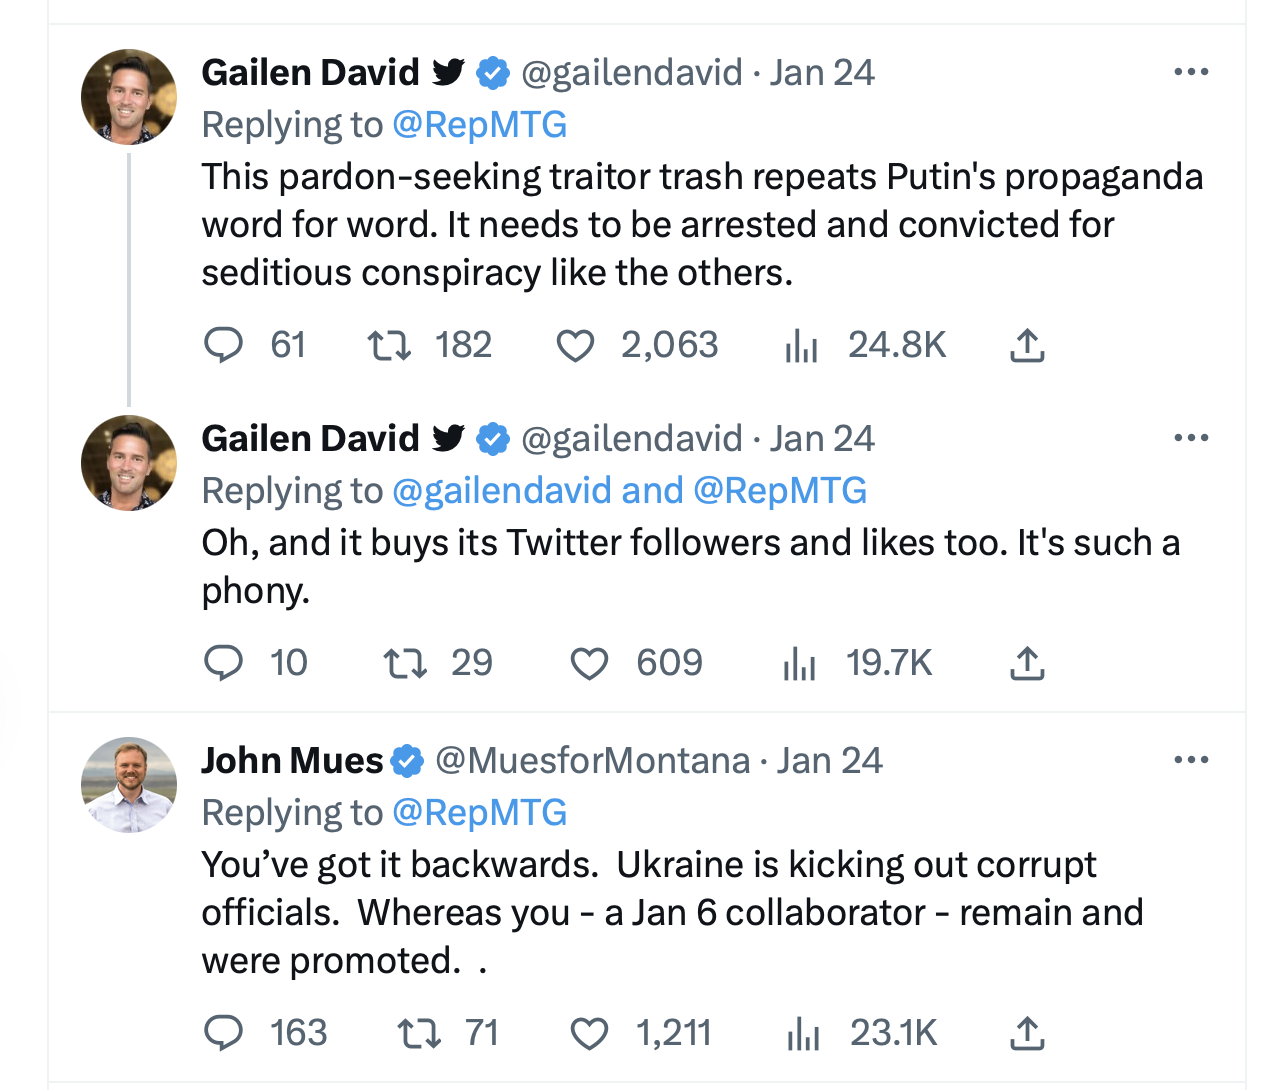This screenshot has width=1286, height=1090.
Task: Open more options on John Mues tweet
Action: (x=1191, y=760)
